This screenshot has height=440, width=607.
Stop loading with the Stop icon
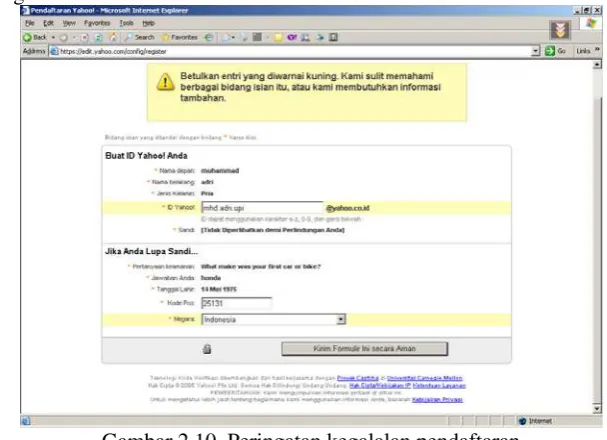(85, 38)
